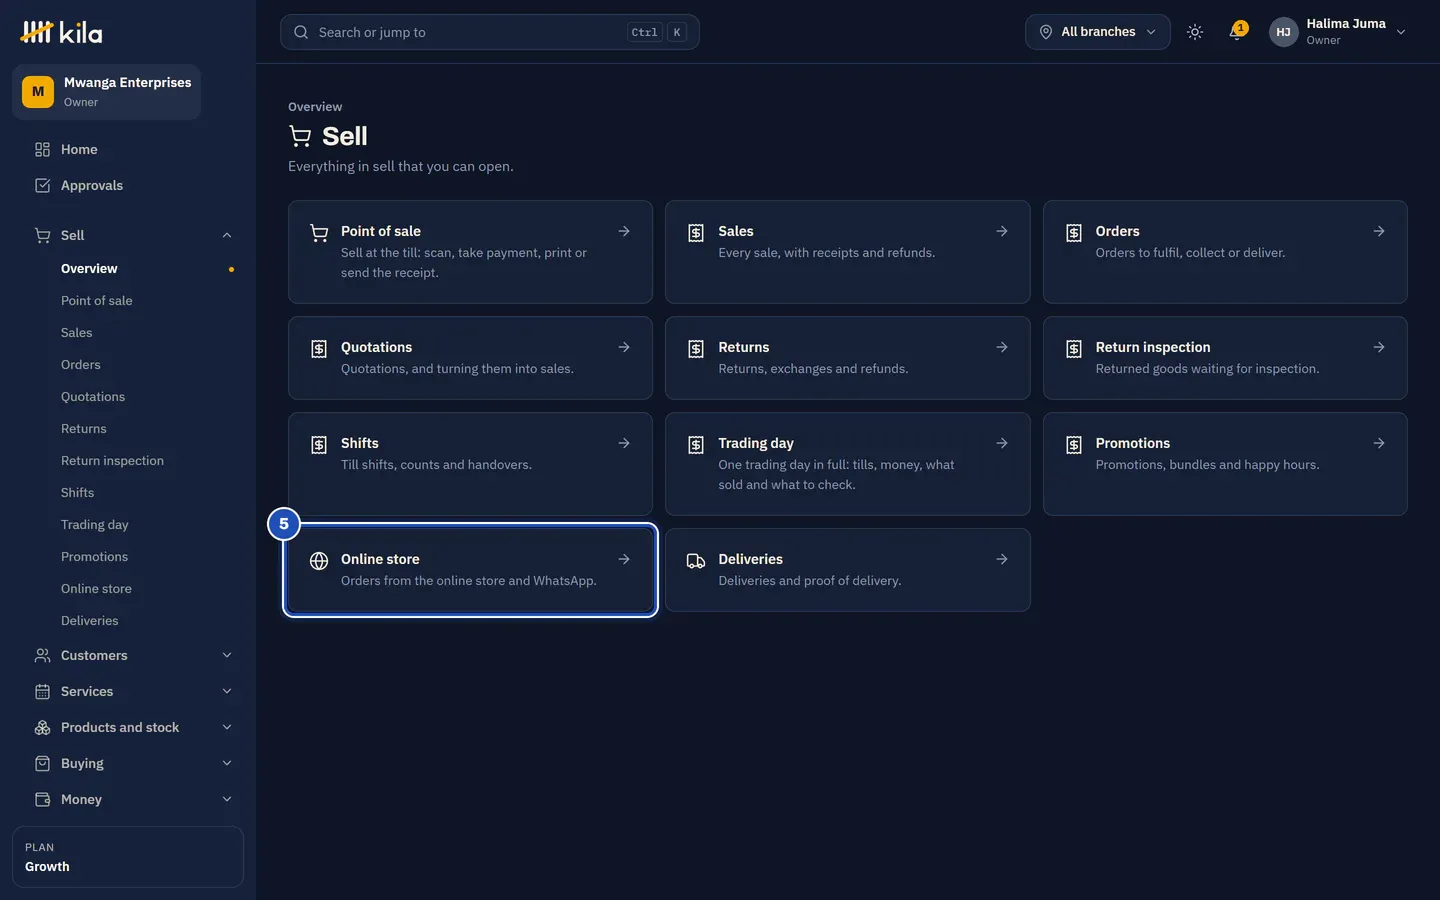Open Shifts in the sidebar
1440x900 pixels.
tap(77, 492)
